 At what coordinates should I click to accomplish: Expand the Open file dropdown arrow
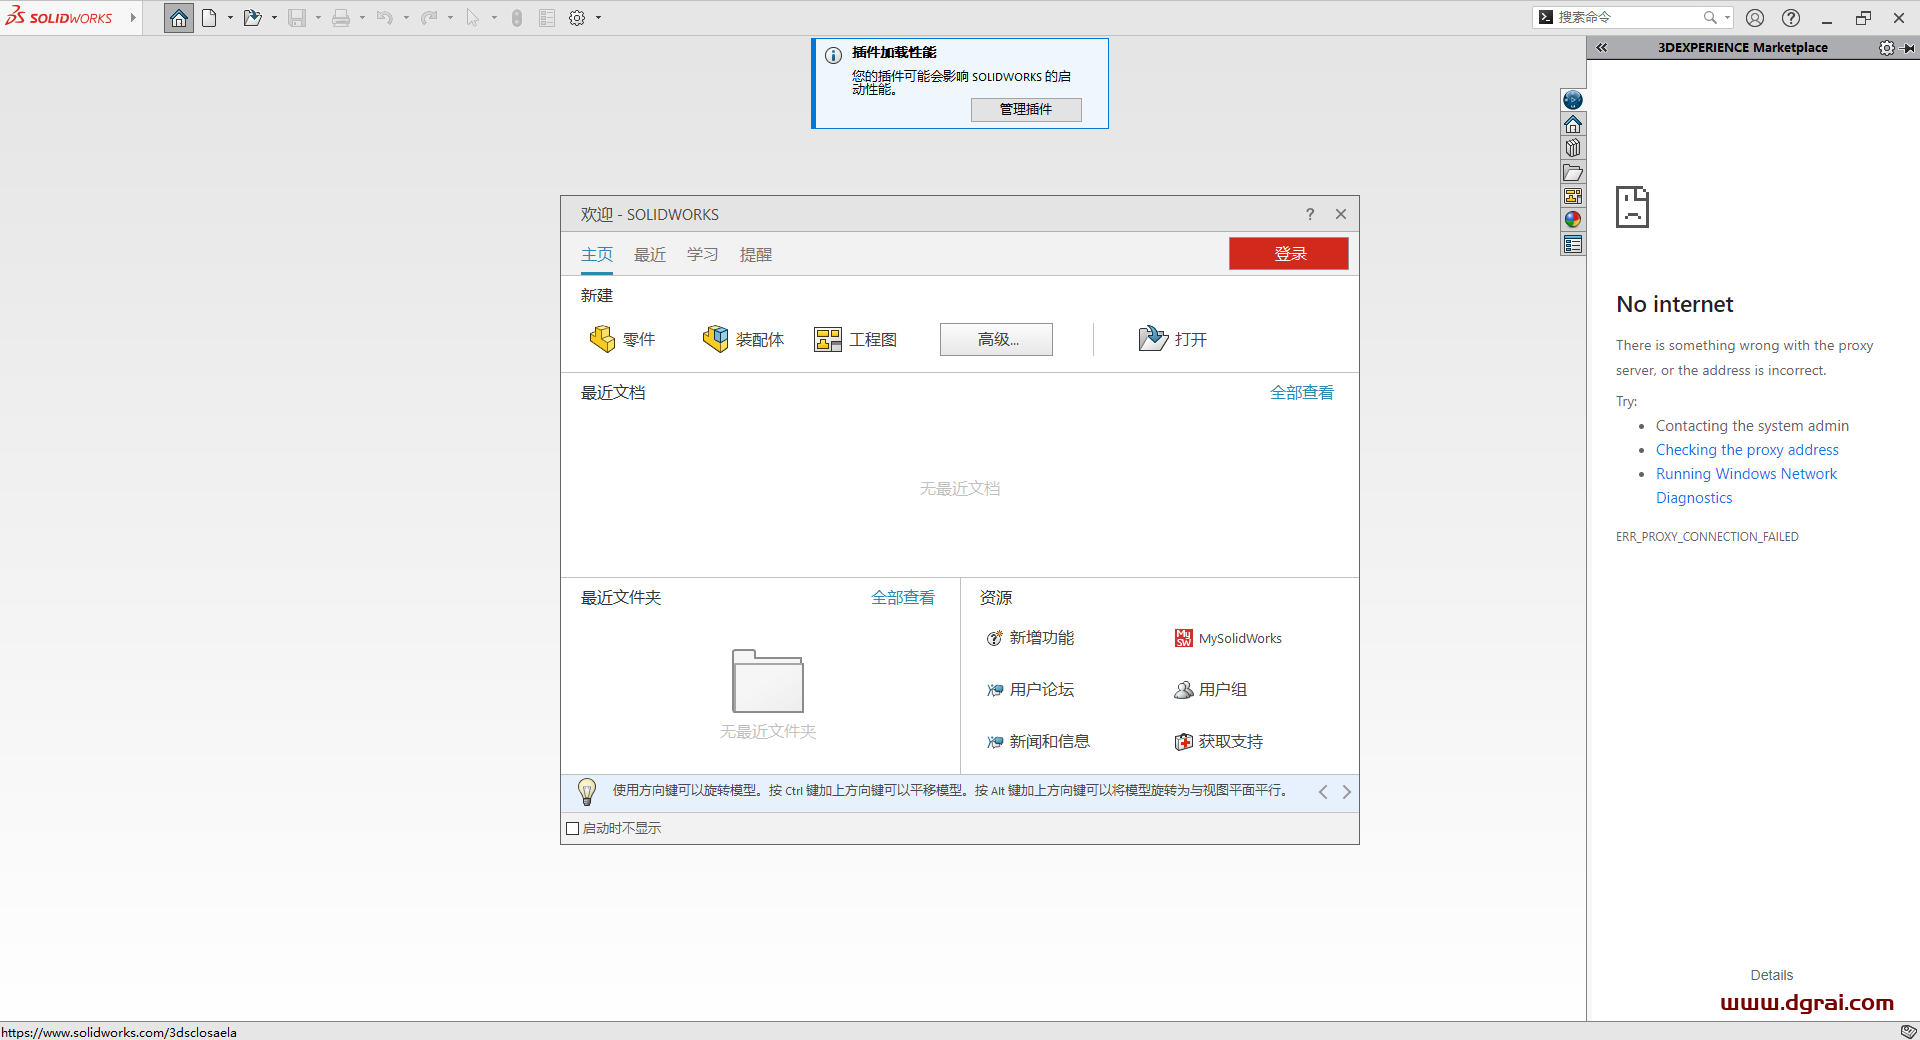[x=274, y=18]
